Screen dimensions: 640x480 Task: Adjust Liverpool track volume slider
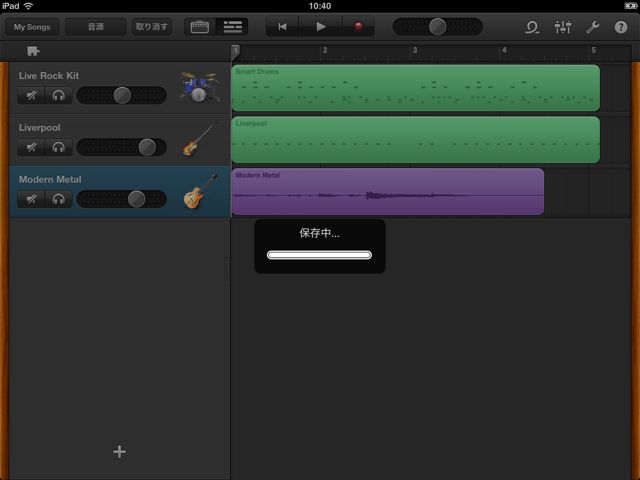click(122, 147)
